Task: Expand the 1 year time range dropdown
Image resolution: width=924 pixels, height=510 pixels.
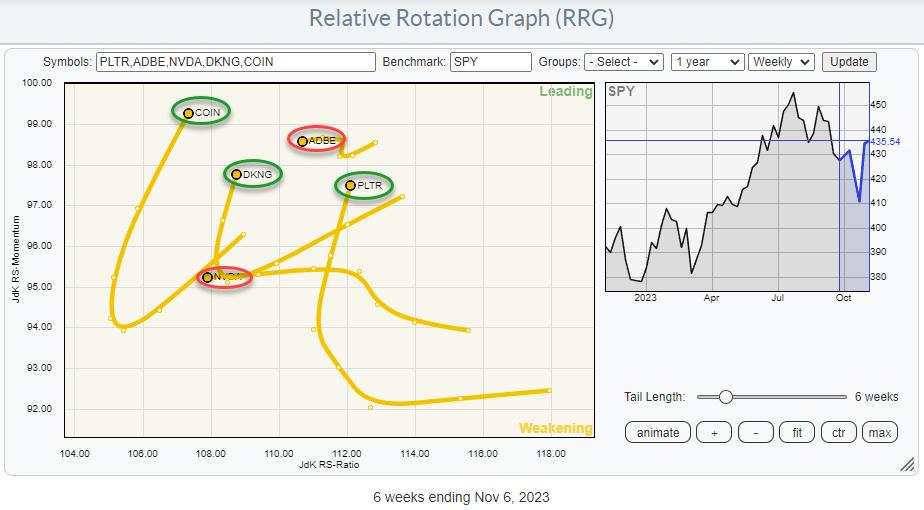Action: tap(708, 62)
